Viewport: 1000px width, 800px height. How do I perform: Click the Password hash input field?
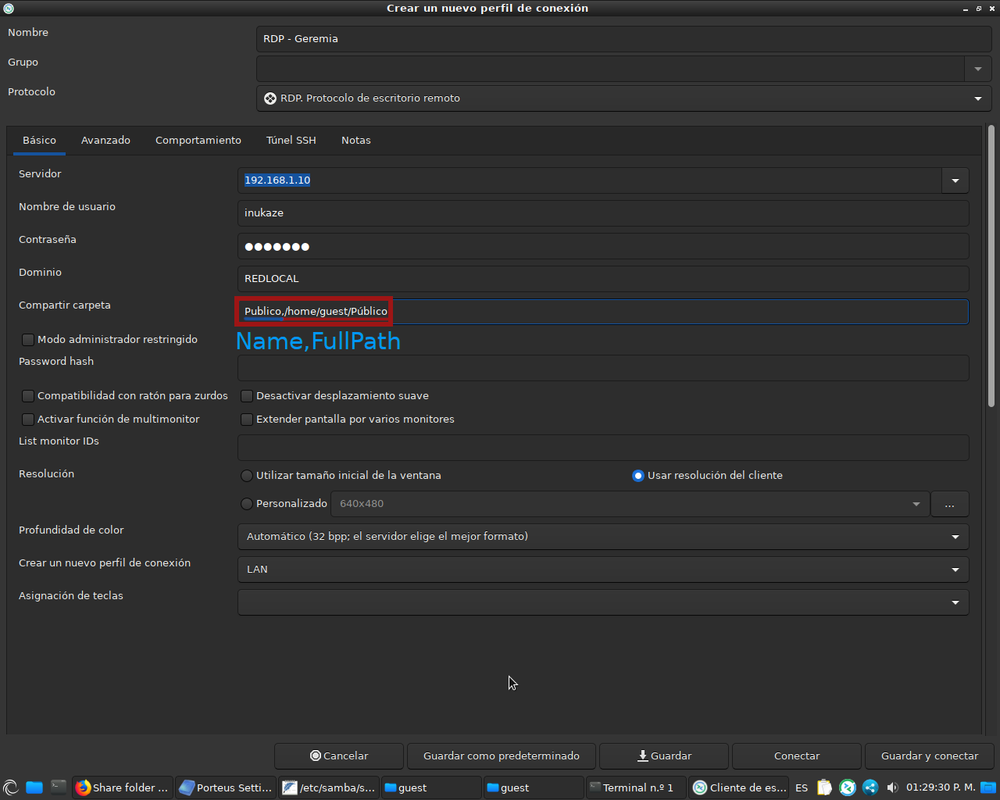603,368
